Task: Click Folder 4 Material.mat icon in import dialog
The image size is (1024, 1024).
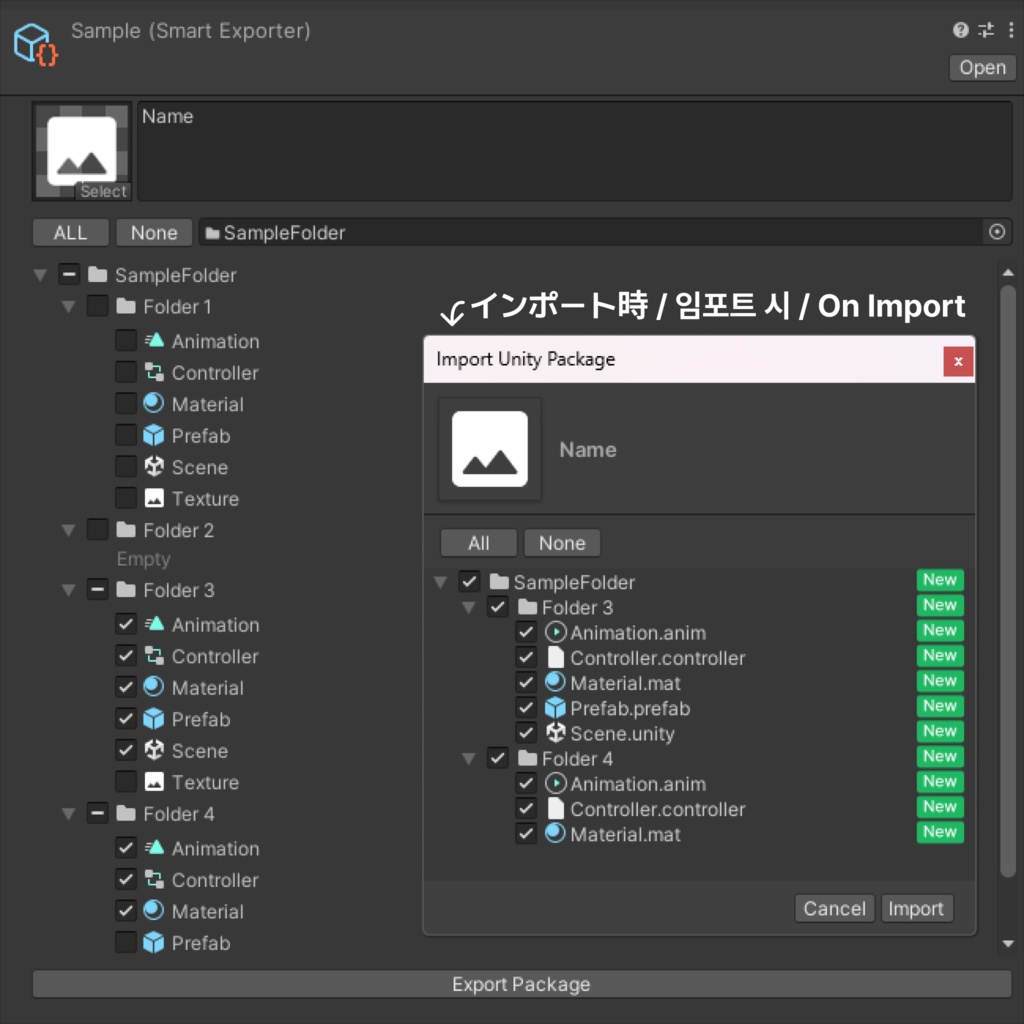Action: click(x=555, y=833)
